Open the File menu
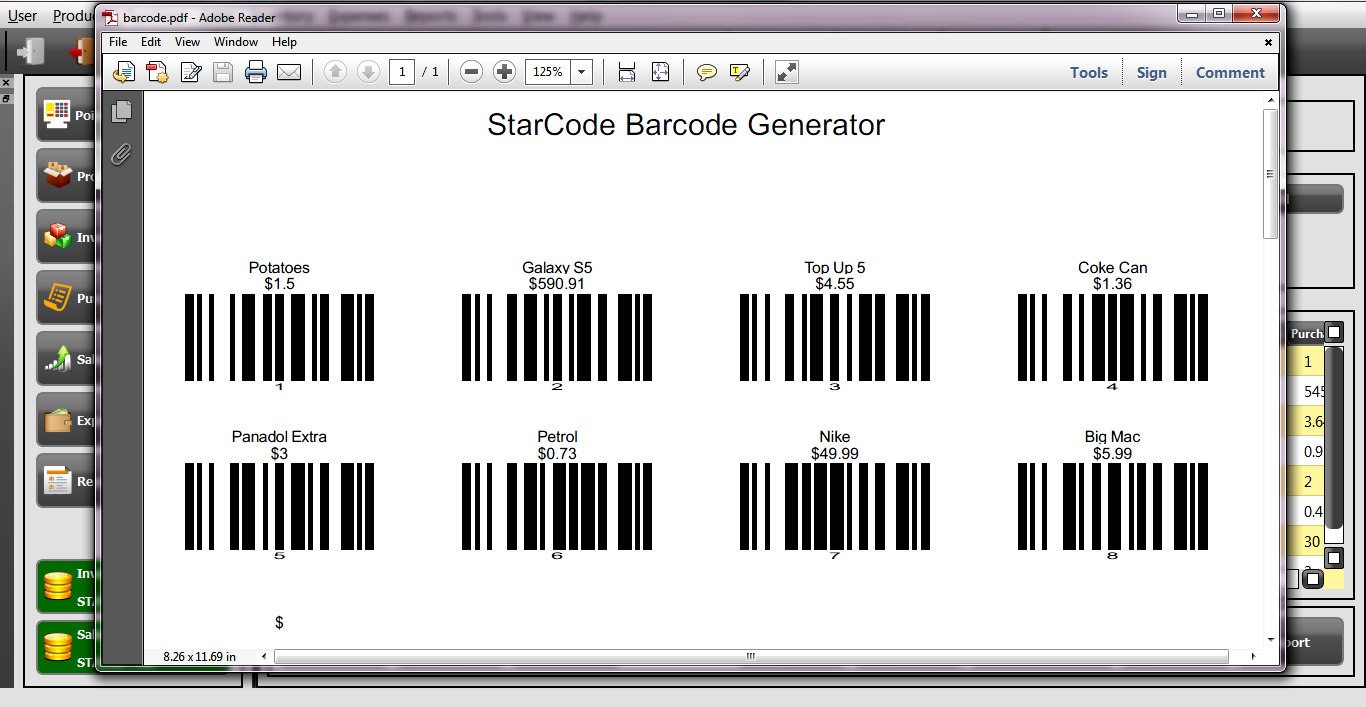This screenshot has height=707, width=1366. click(x=118, y=42)
